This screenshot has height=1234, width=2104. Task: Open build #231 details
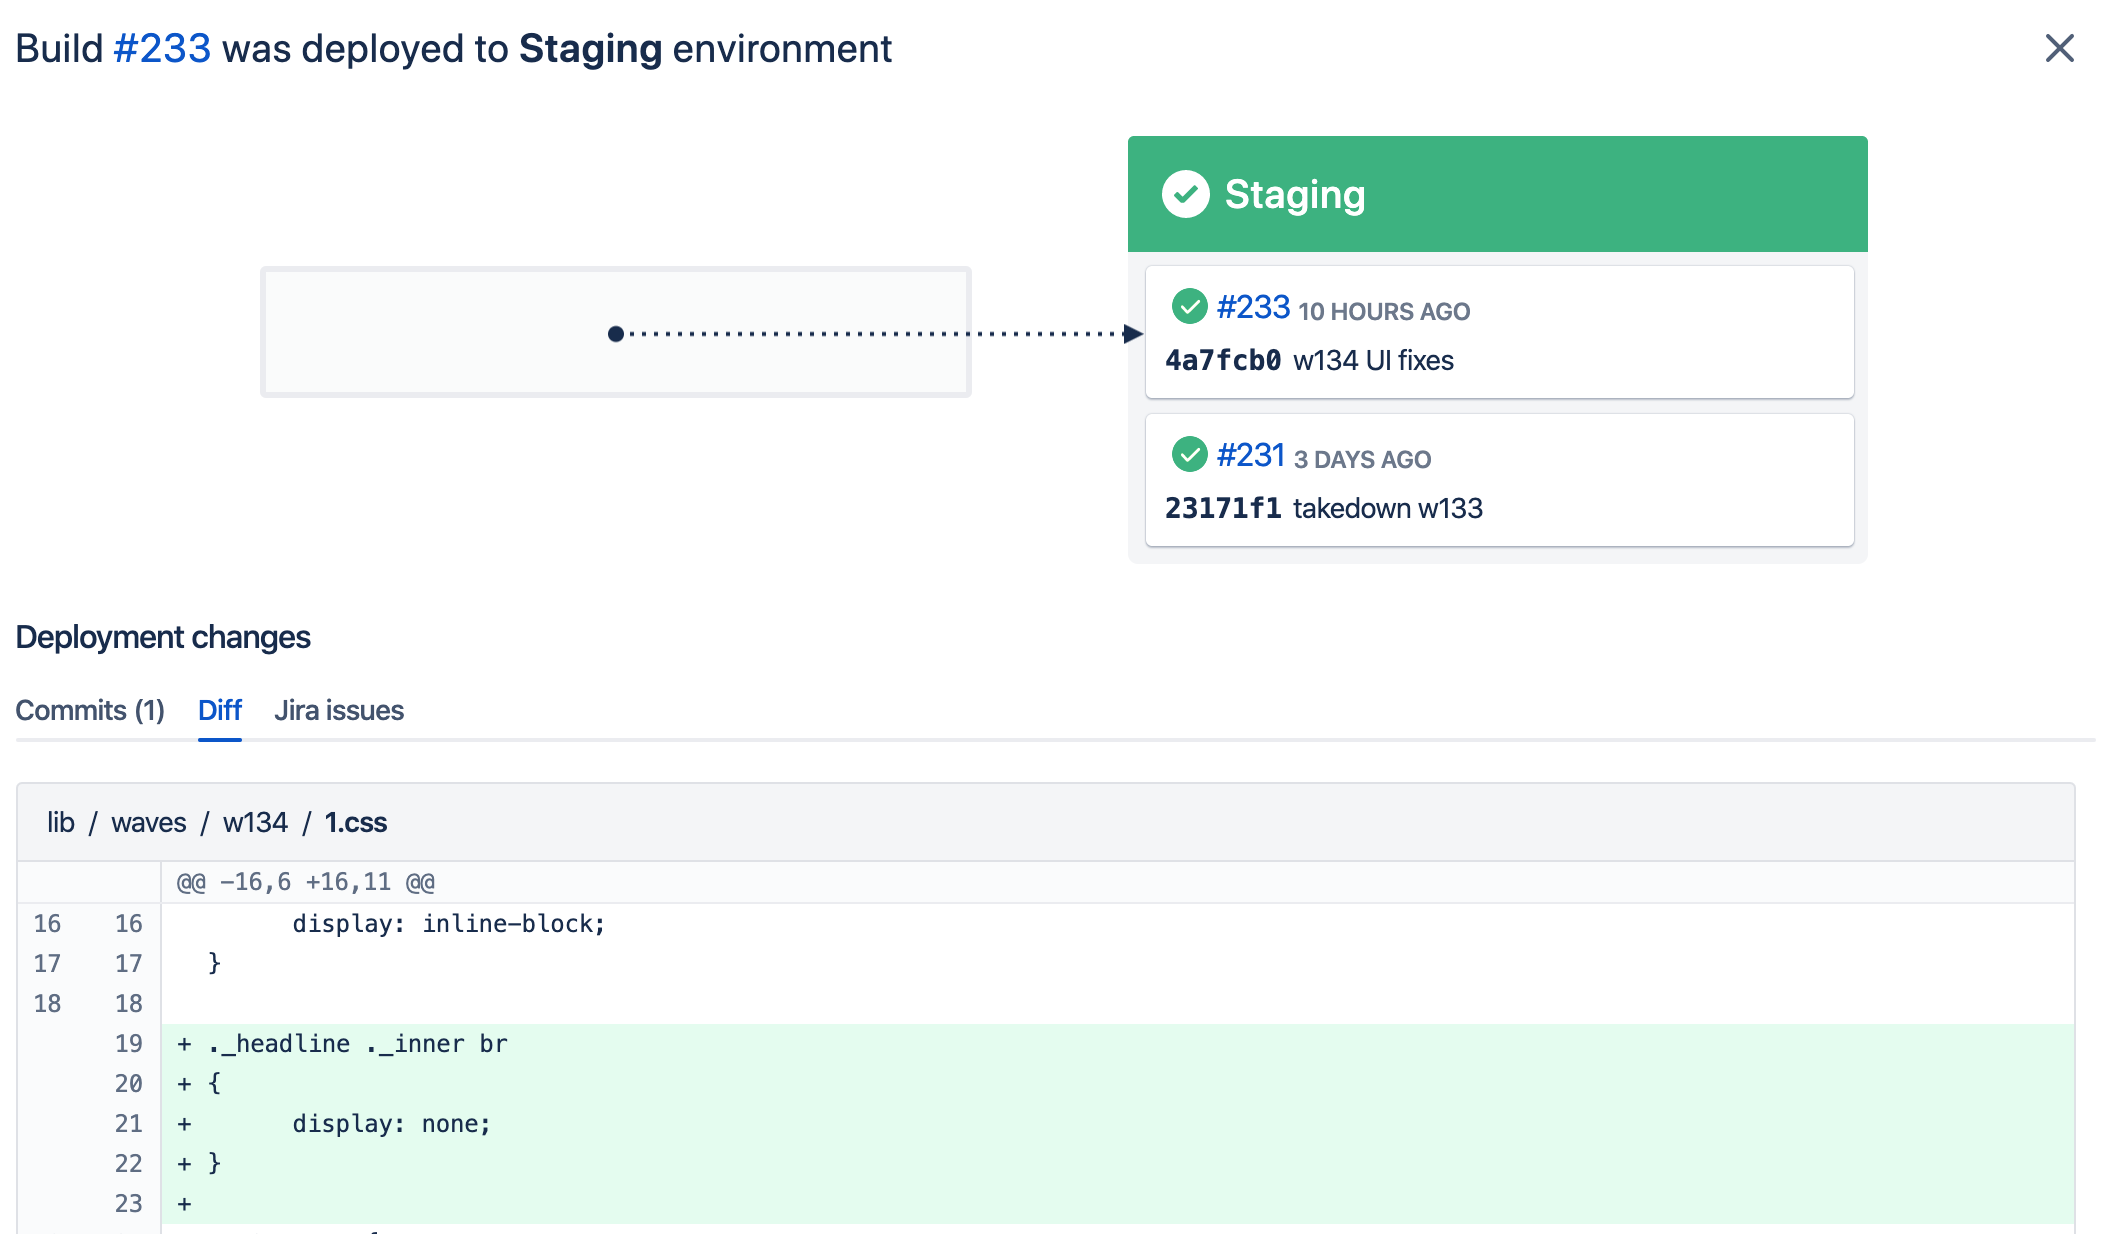(1249, 455)
